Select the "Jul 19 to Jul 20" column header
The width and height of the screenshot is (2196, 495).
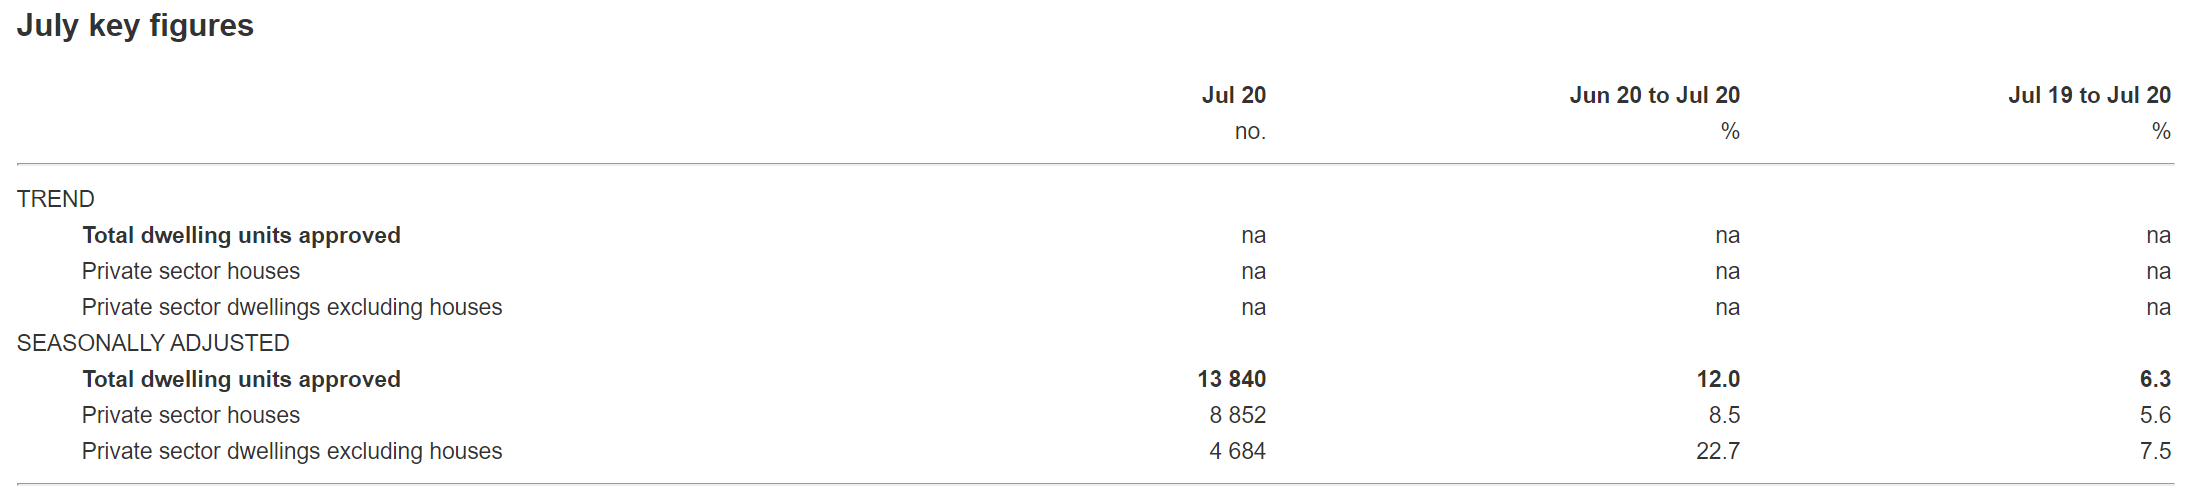tap(2089, 95)
